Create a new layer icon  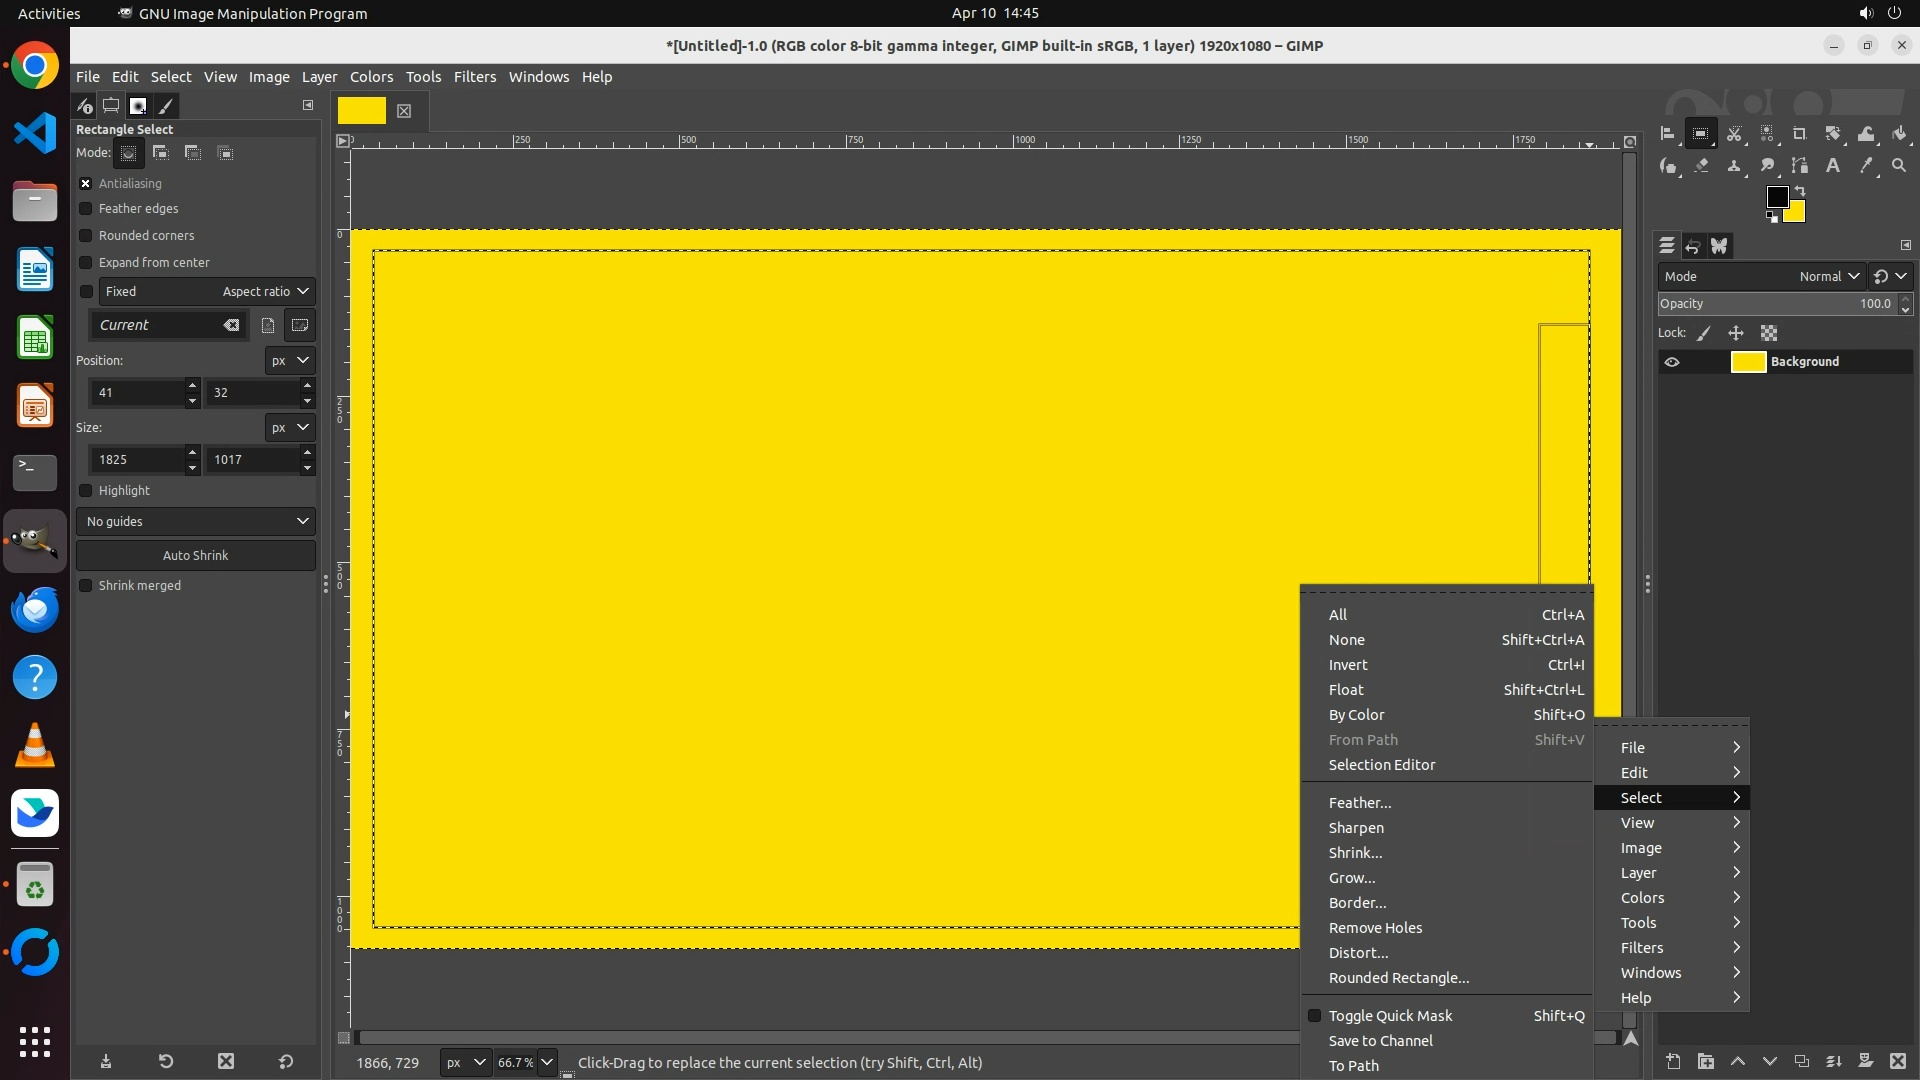pyautogui.click(x=1673, y=1062)
